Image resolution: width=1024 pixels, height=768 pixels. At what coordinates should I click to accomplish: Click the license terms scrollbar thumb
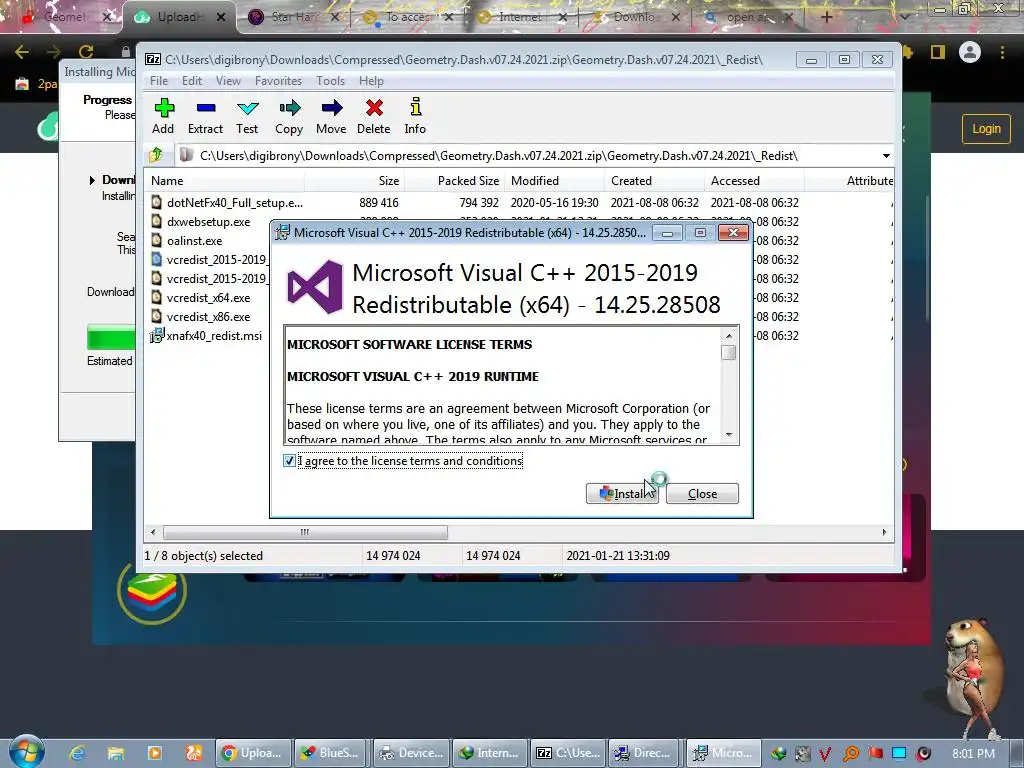coord(729,353)
